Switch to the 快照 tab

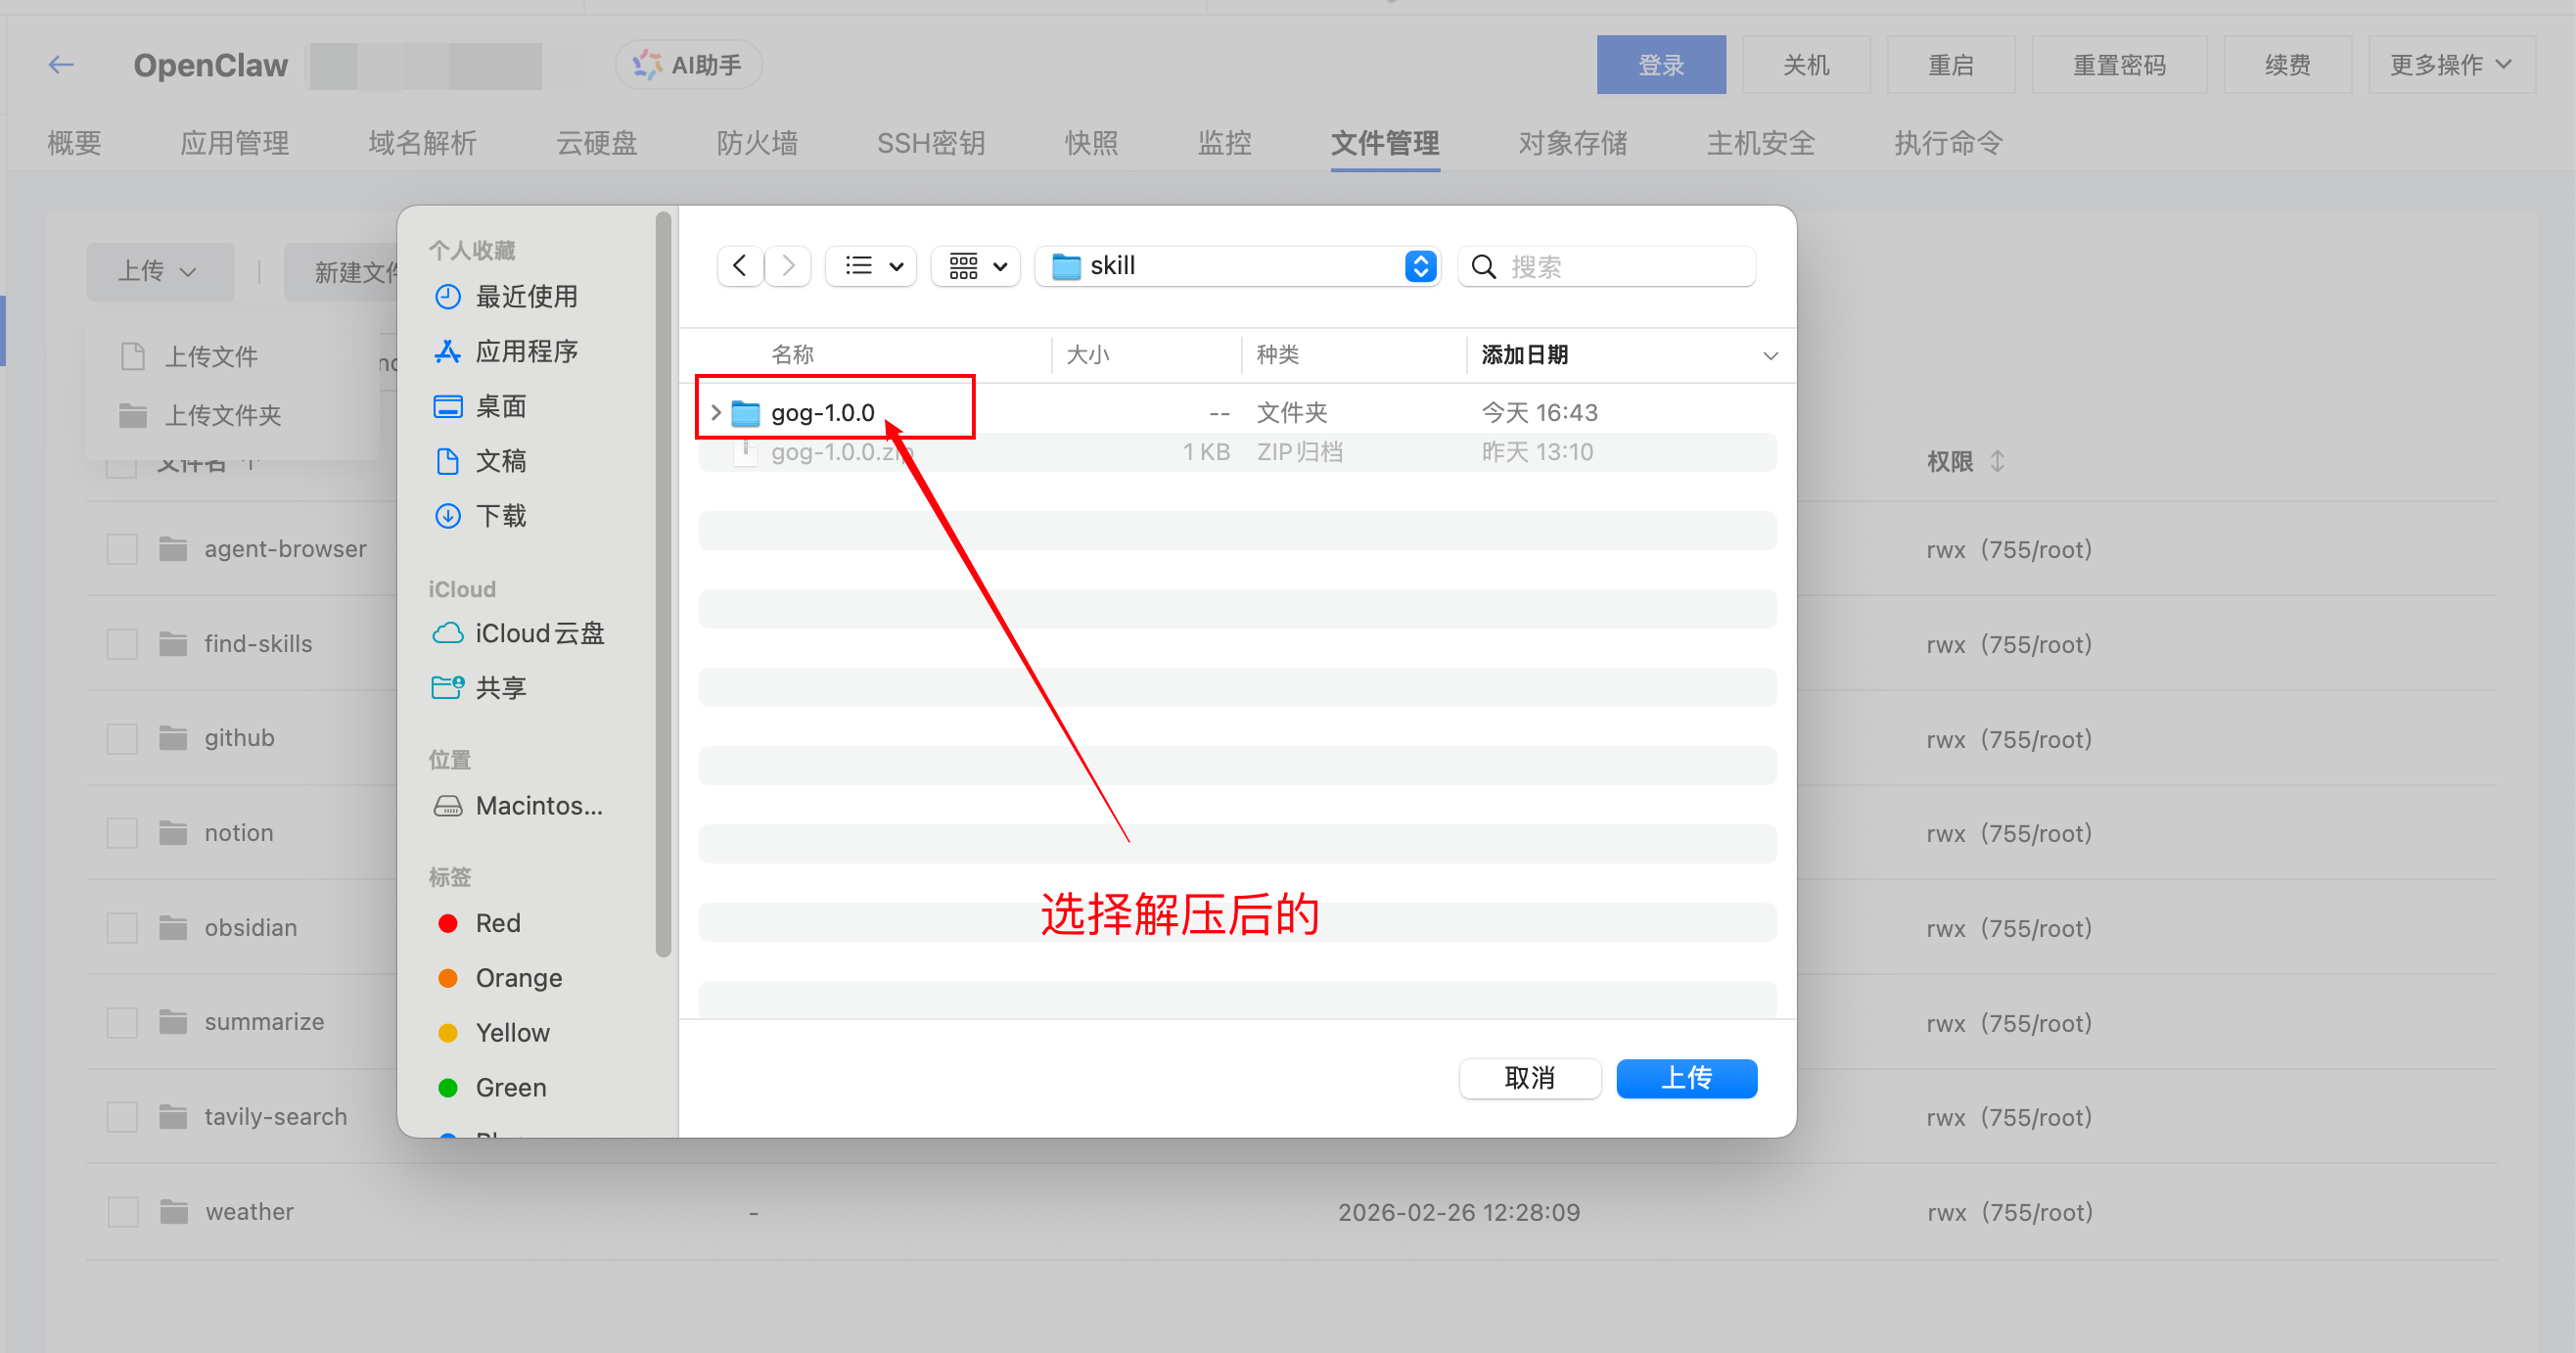click(1091, 143)
